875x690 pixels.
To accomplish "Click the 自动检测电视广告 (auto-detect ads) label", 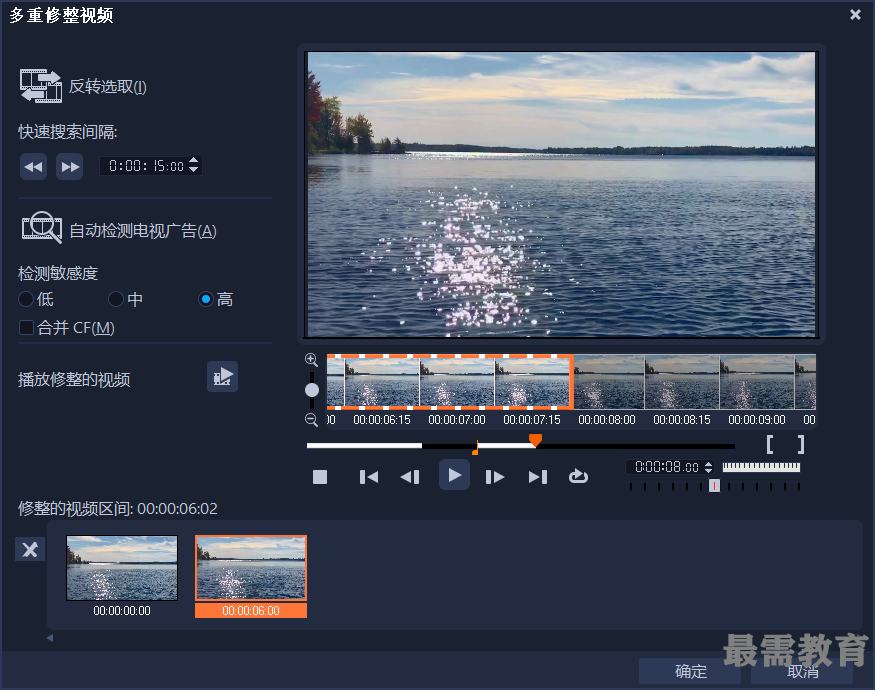I will (x=143, y=231).
